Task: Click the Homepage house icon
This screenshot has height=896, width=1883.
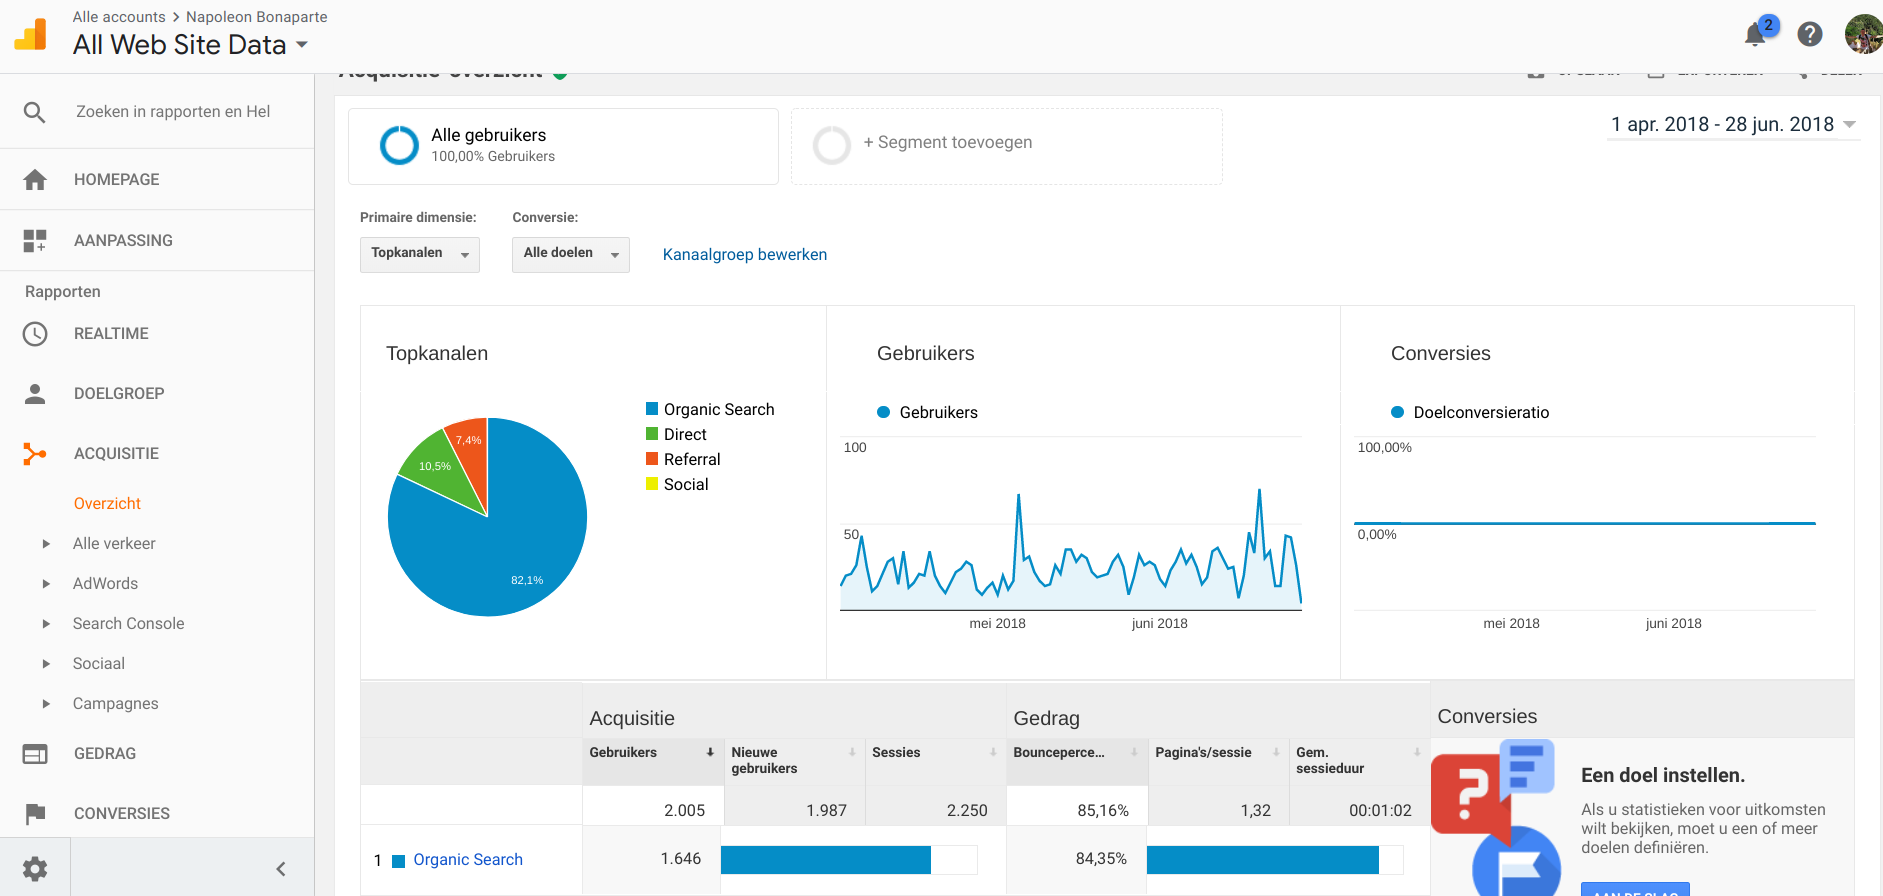Action: [x=35, y=180]
